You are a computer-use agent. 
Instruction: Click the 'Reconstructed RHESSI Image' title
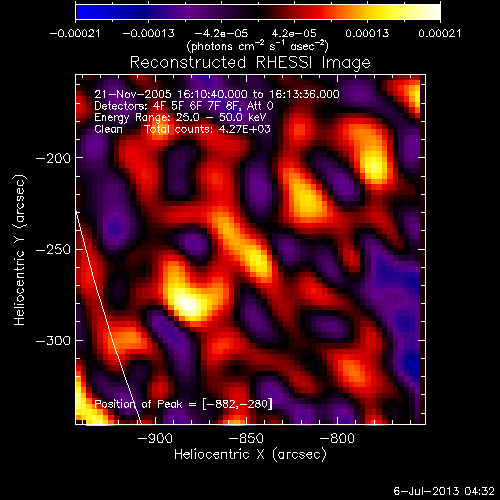(250, 63)
